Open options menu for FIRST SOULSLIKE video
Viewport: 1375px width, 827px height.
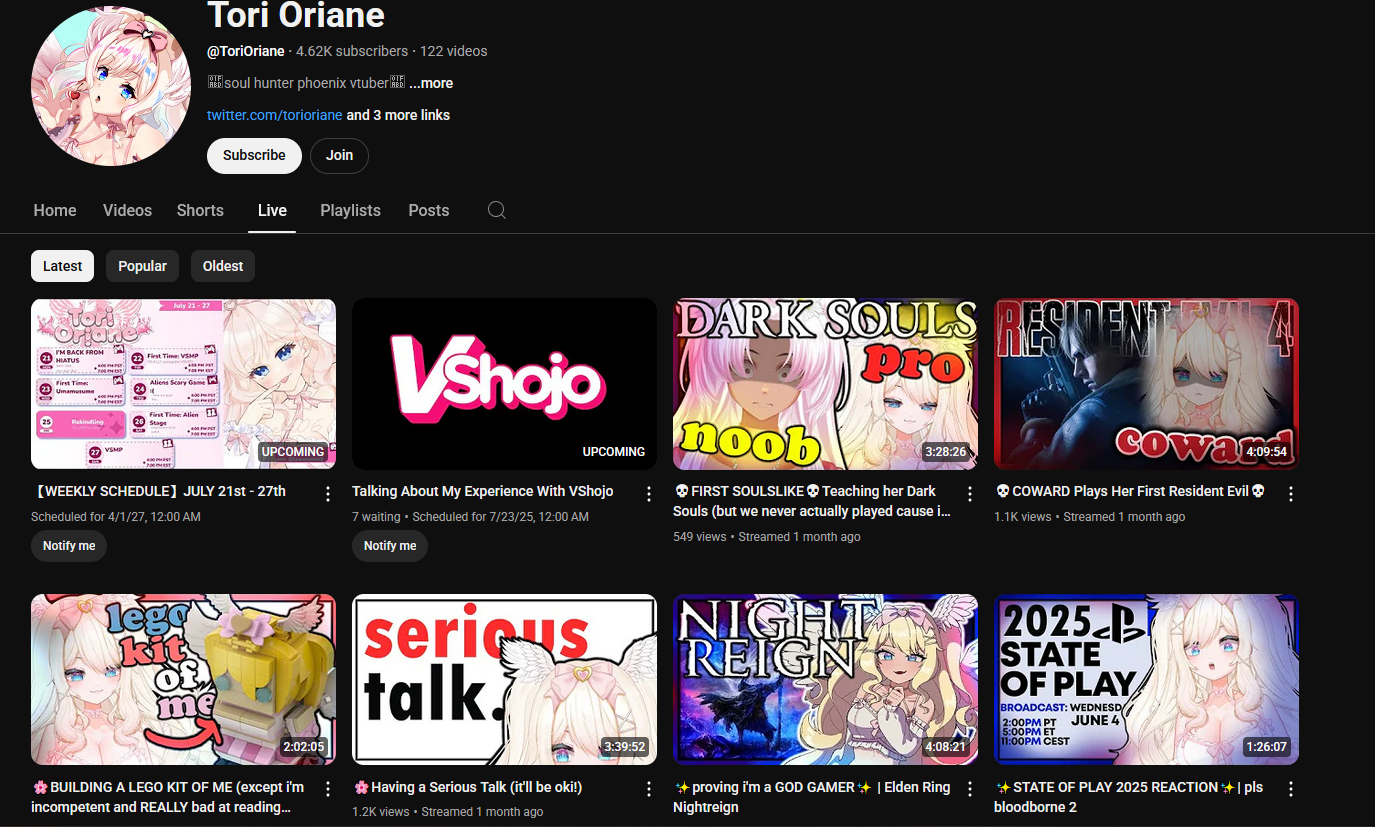pyautogui.click(x=970, y=494)
